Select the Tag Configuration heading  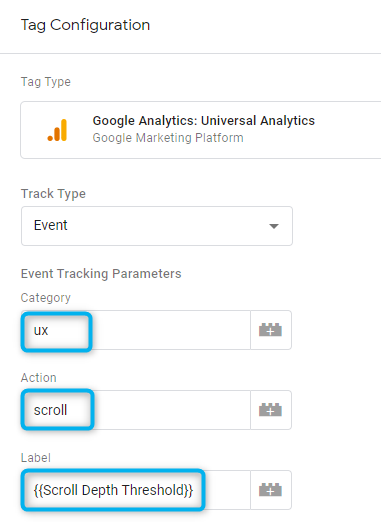coord(85,25)
